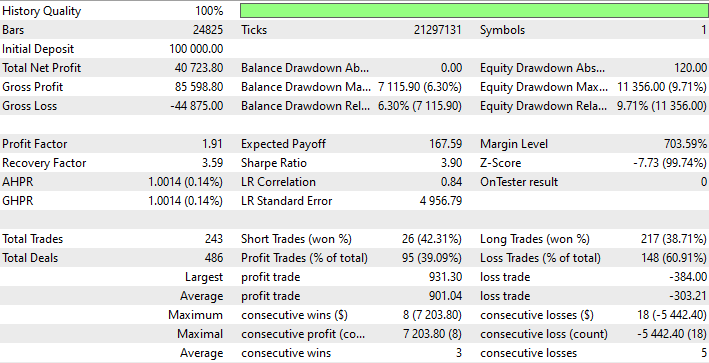Viewport: 709px width, 363px height.
Task: Select truncated Balance Drawdown Ab... label
Action: point(305,68)
